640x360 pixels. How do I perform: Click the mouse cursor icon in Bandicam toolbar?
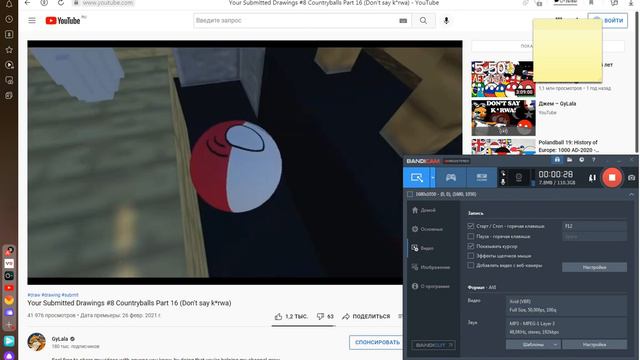pyautogui.click(x=503, y=173)
